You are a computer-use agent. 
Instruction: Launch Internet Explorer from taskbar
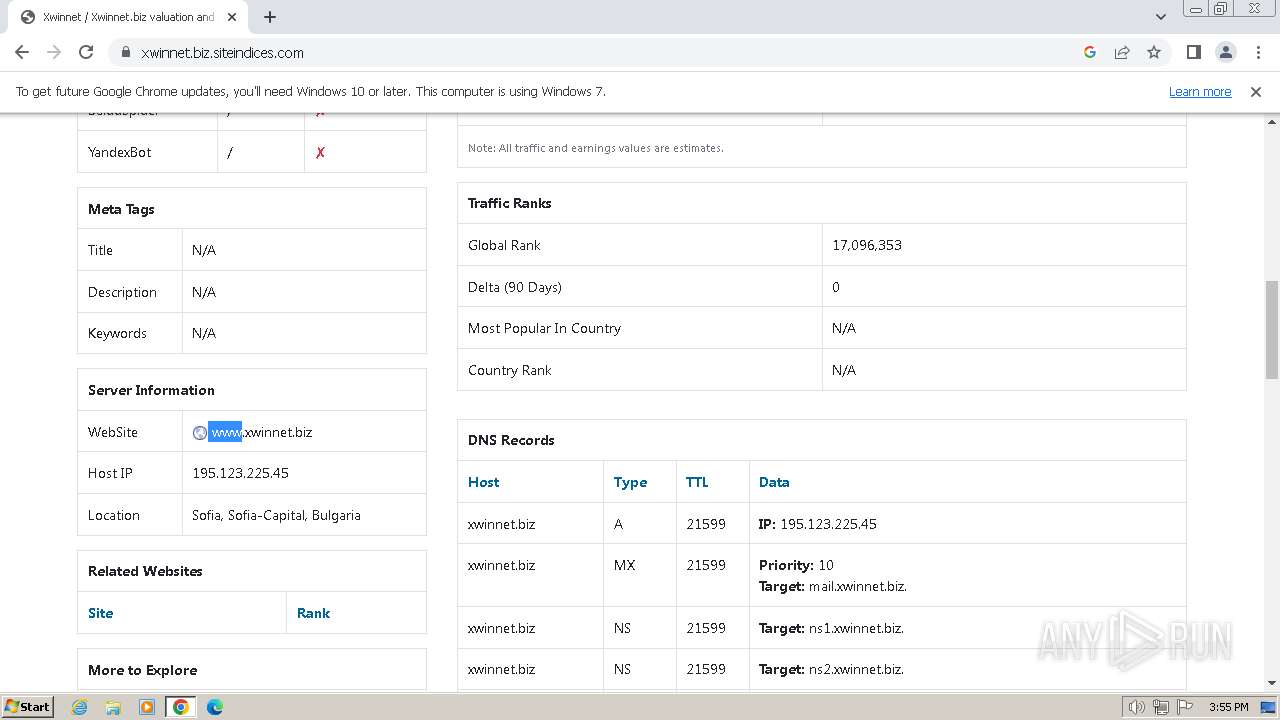tap(79, 707)
